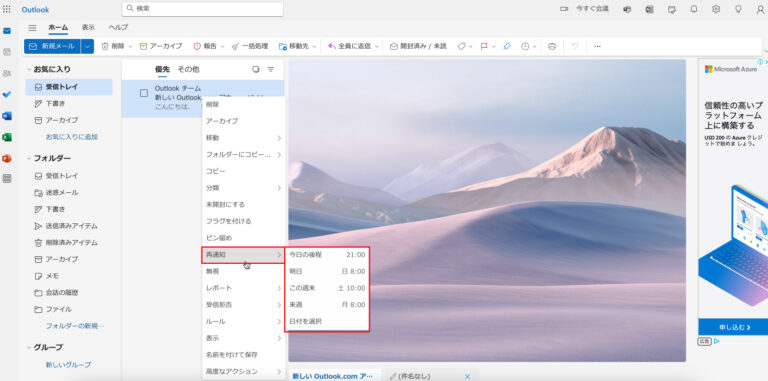Select 再通知 in the context menu
The width and height of the screenshot is (768, 381).
[x=243, y=255]
